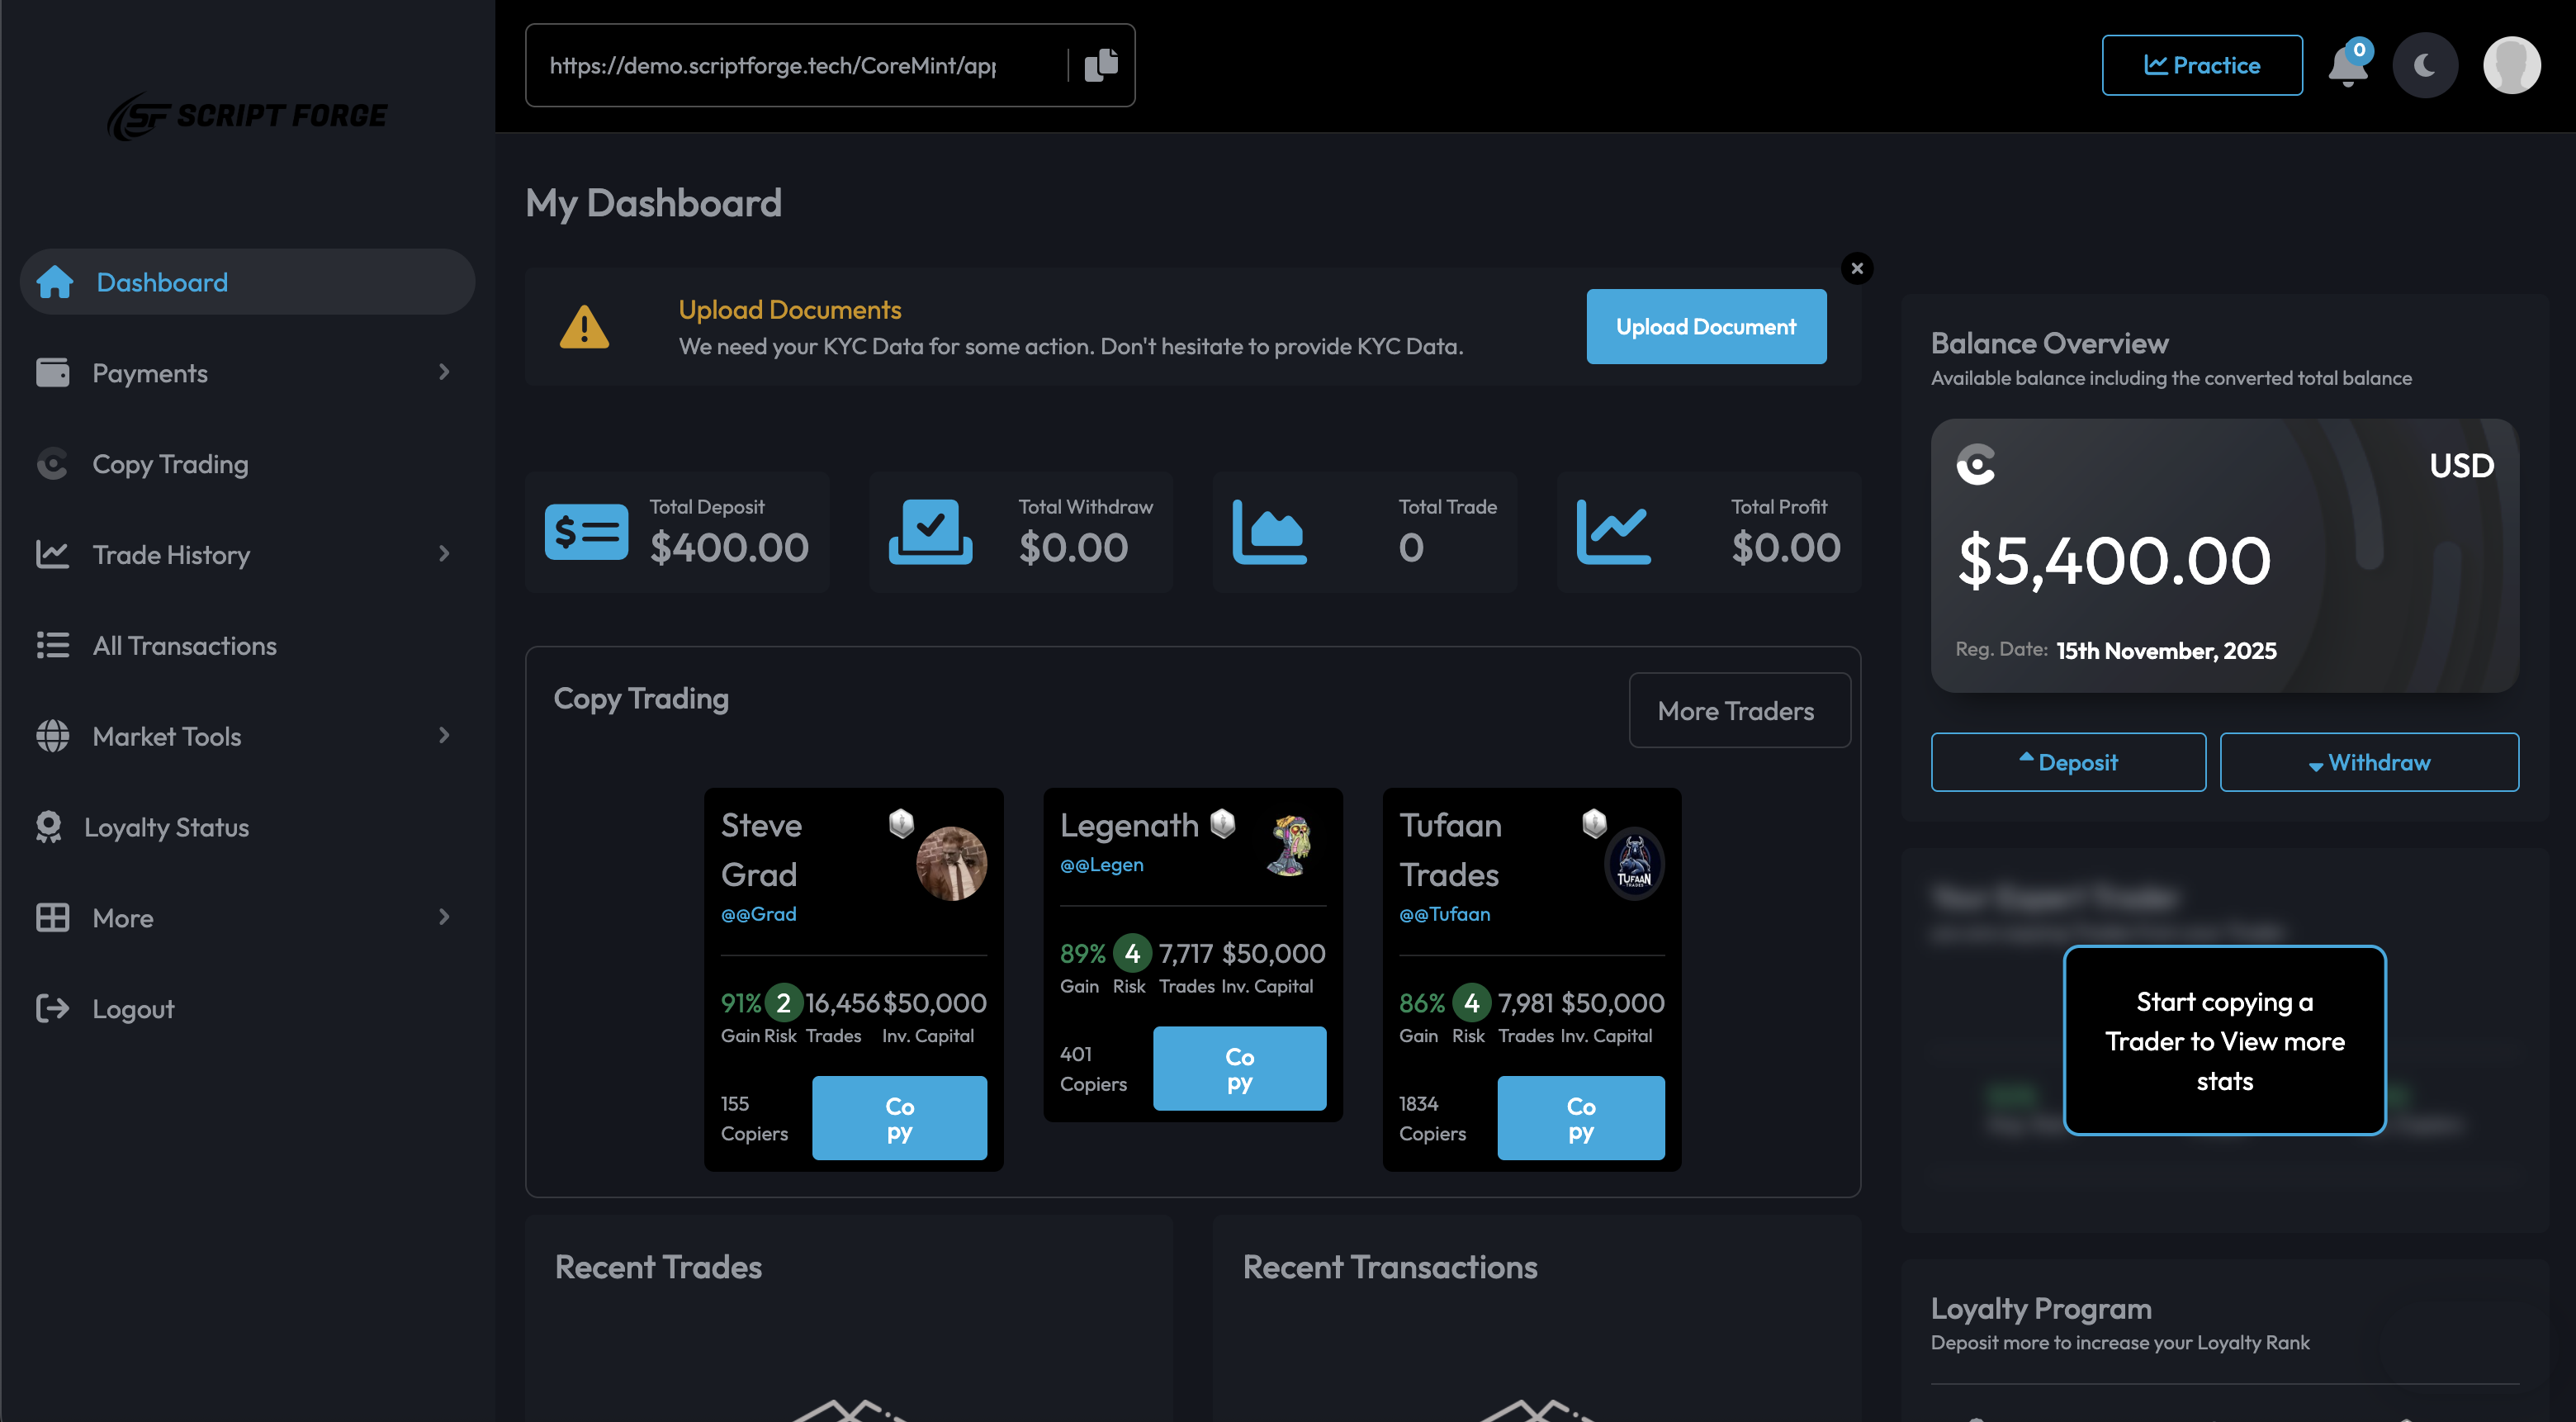Click the Script Forge logo
The height and width of the screenshot is (1422, 2576).
[x=247, y=116]
